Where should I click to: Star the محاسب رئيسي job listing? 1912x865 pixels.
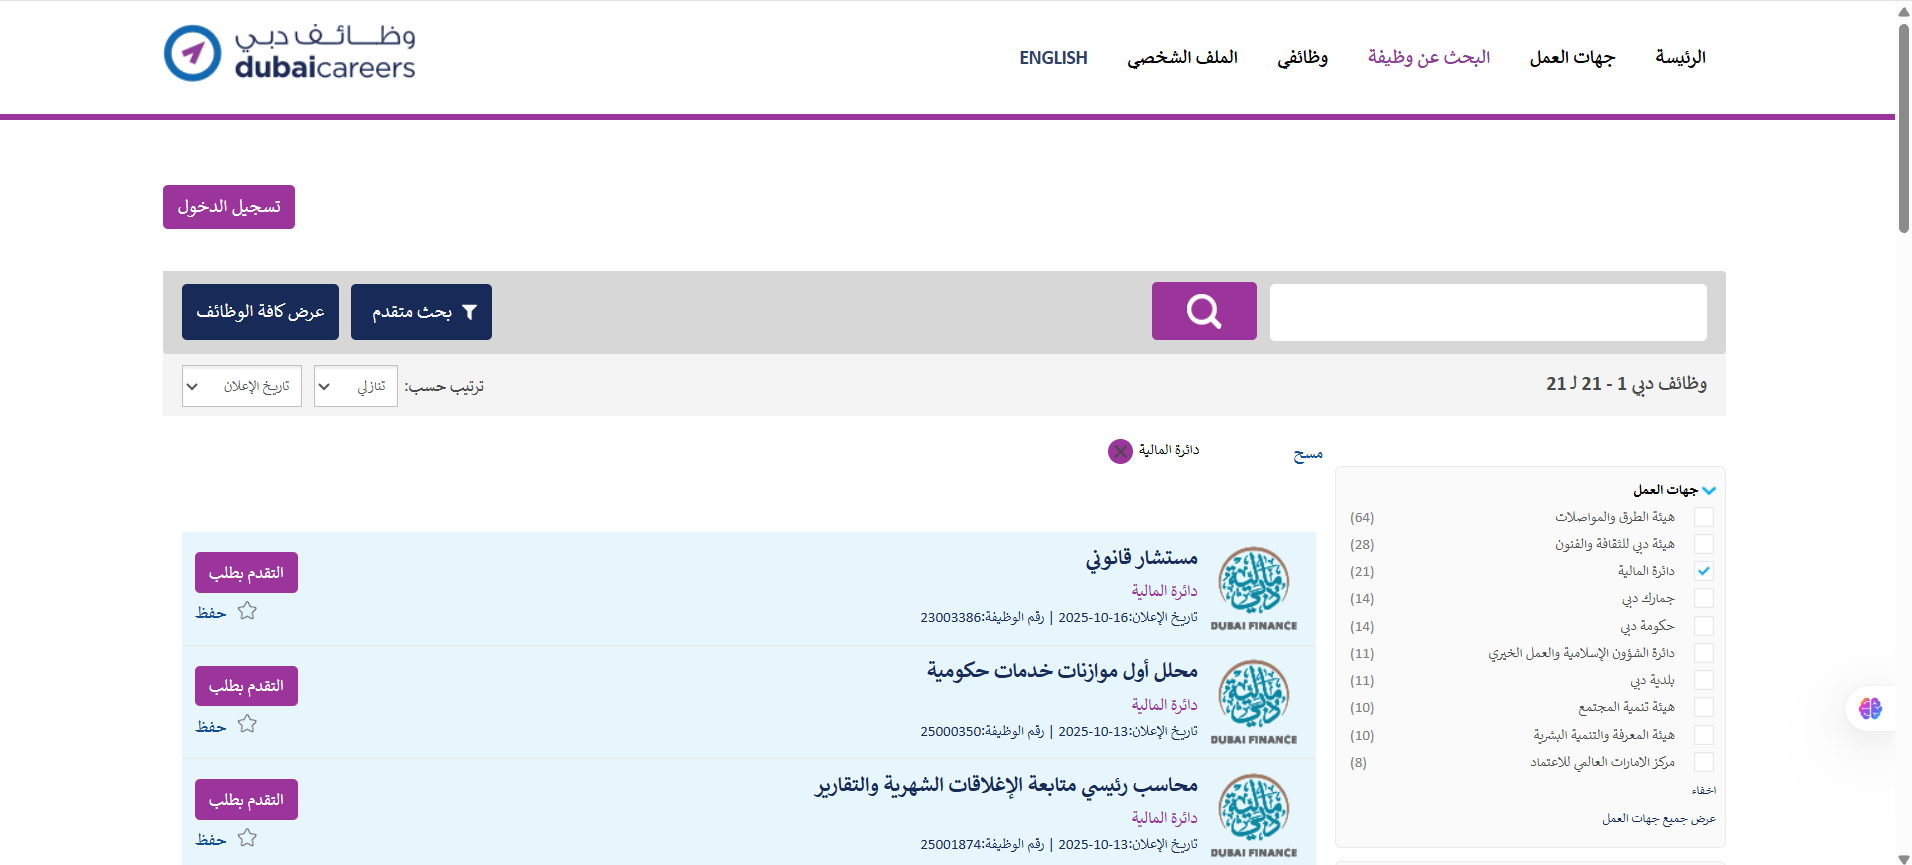(247, 838)
